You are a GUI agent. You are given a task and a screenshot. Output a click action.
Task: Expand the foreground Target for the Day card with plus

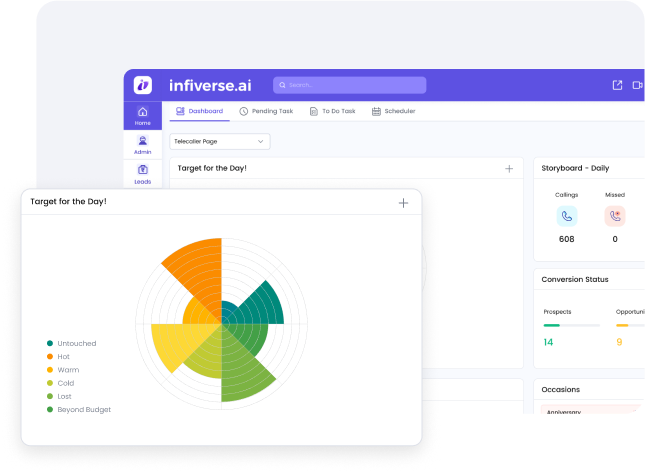(x=403, y=203)
